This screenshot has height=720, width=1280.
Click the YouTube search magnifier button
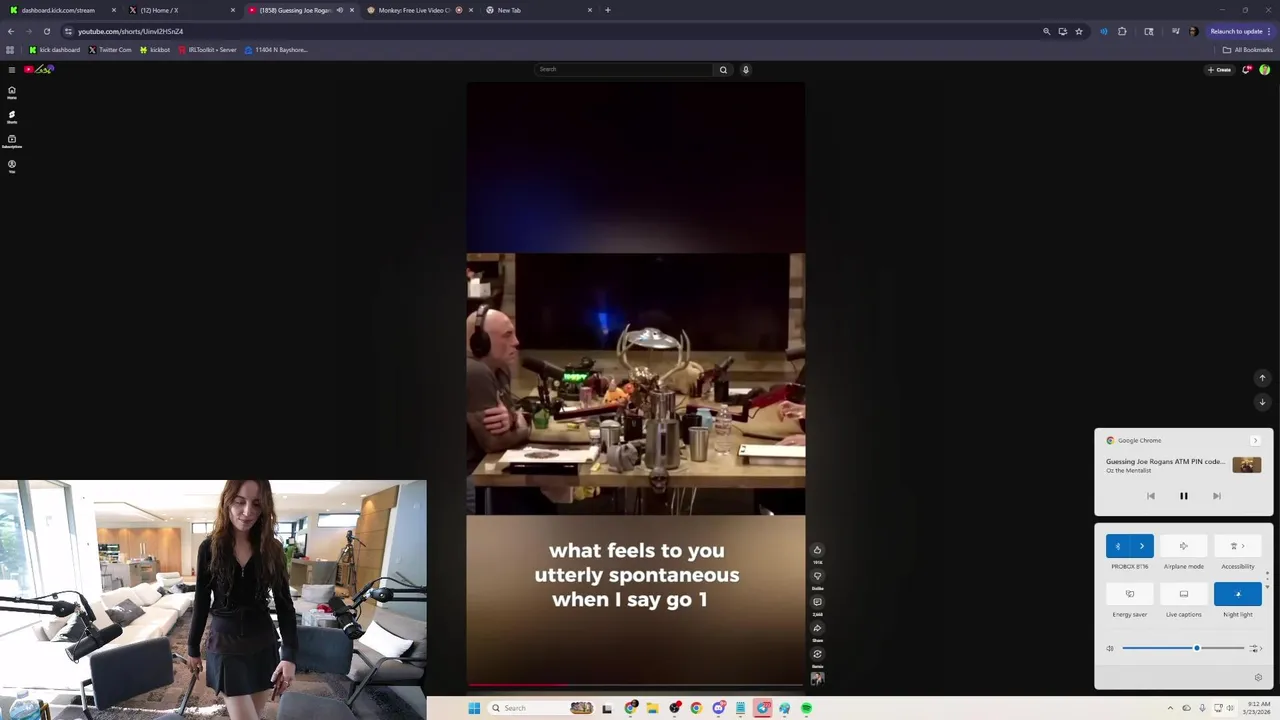tap(723, 69)
